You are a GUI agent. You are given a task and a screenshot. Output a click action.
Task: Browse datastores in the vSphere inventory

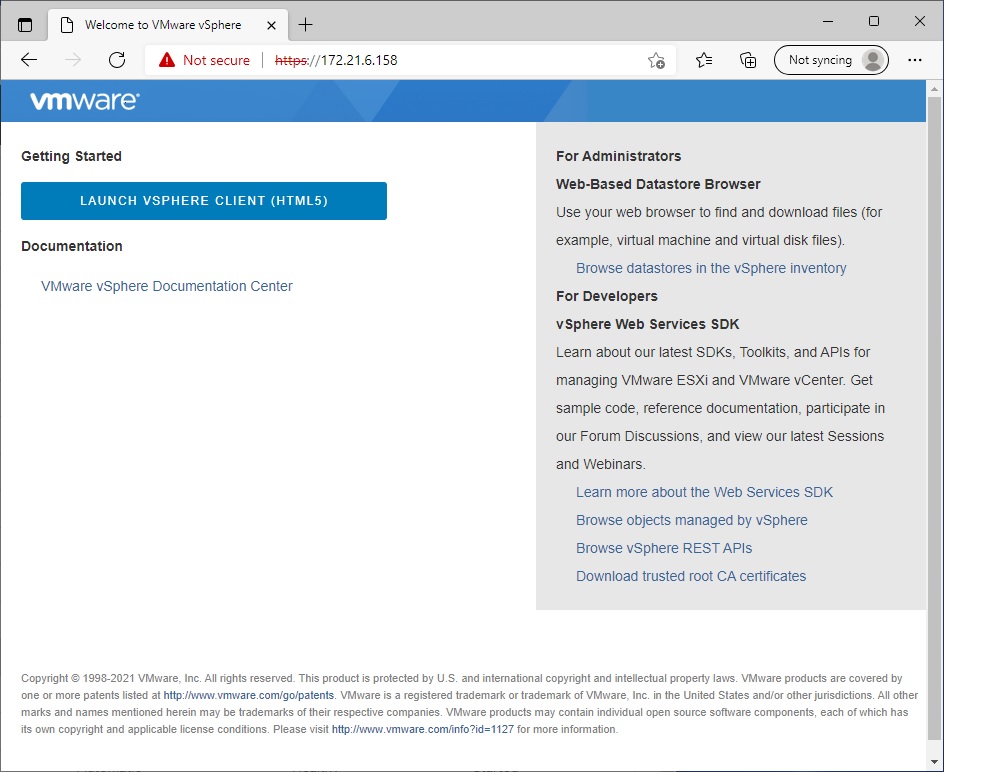click(x=711, y=268)
